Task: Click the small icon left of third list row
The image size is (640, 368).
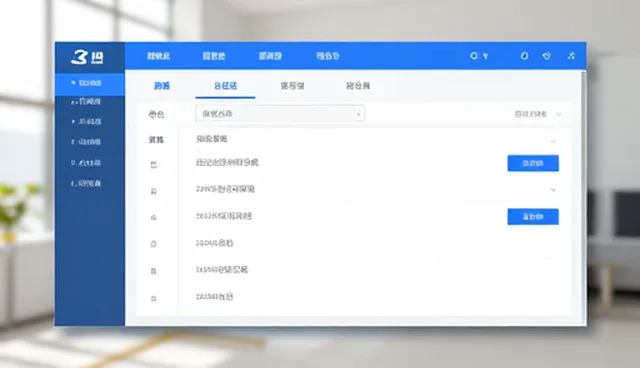Action: (x=154, y=191)
